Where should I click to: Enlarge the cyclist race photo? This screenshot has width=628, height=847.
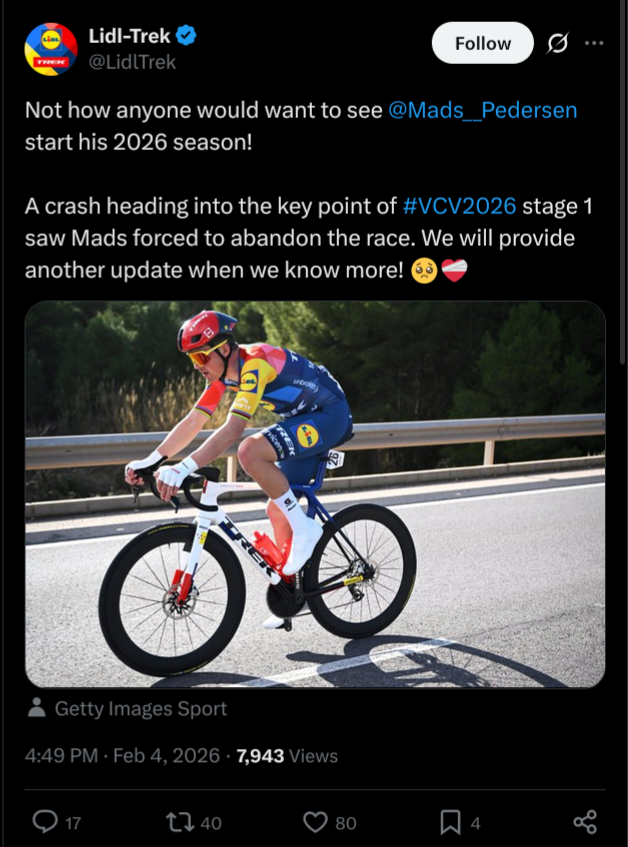click(314, 494)
